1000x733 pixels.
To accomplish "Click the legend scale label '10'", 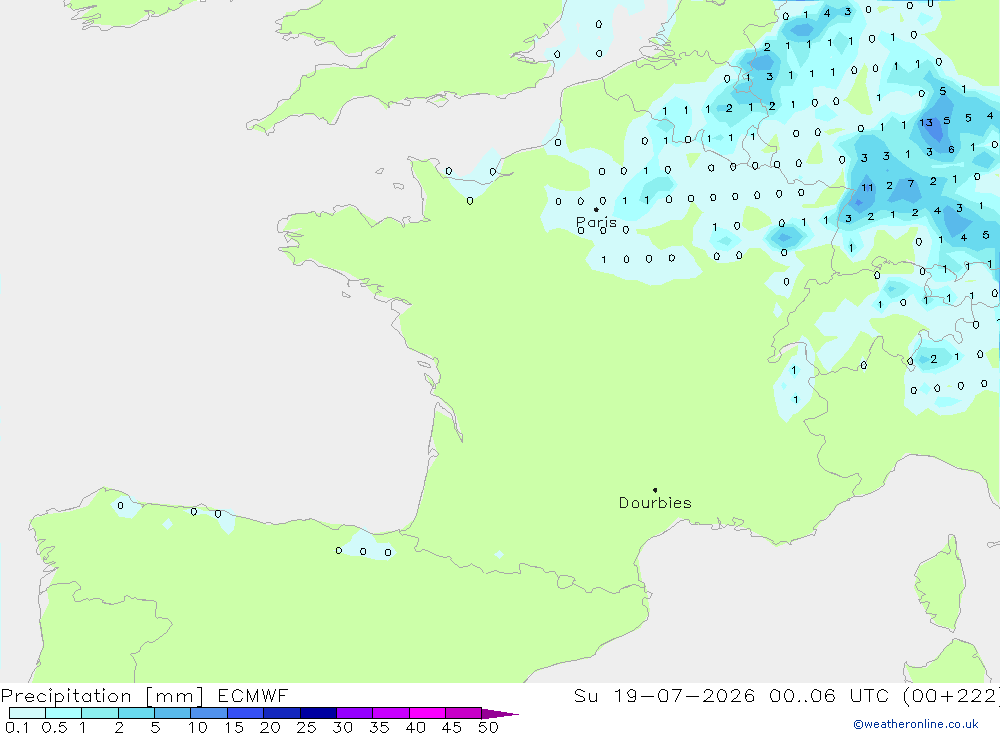I will (x=198, y=727).
